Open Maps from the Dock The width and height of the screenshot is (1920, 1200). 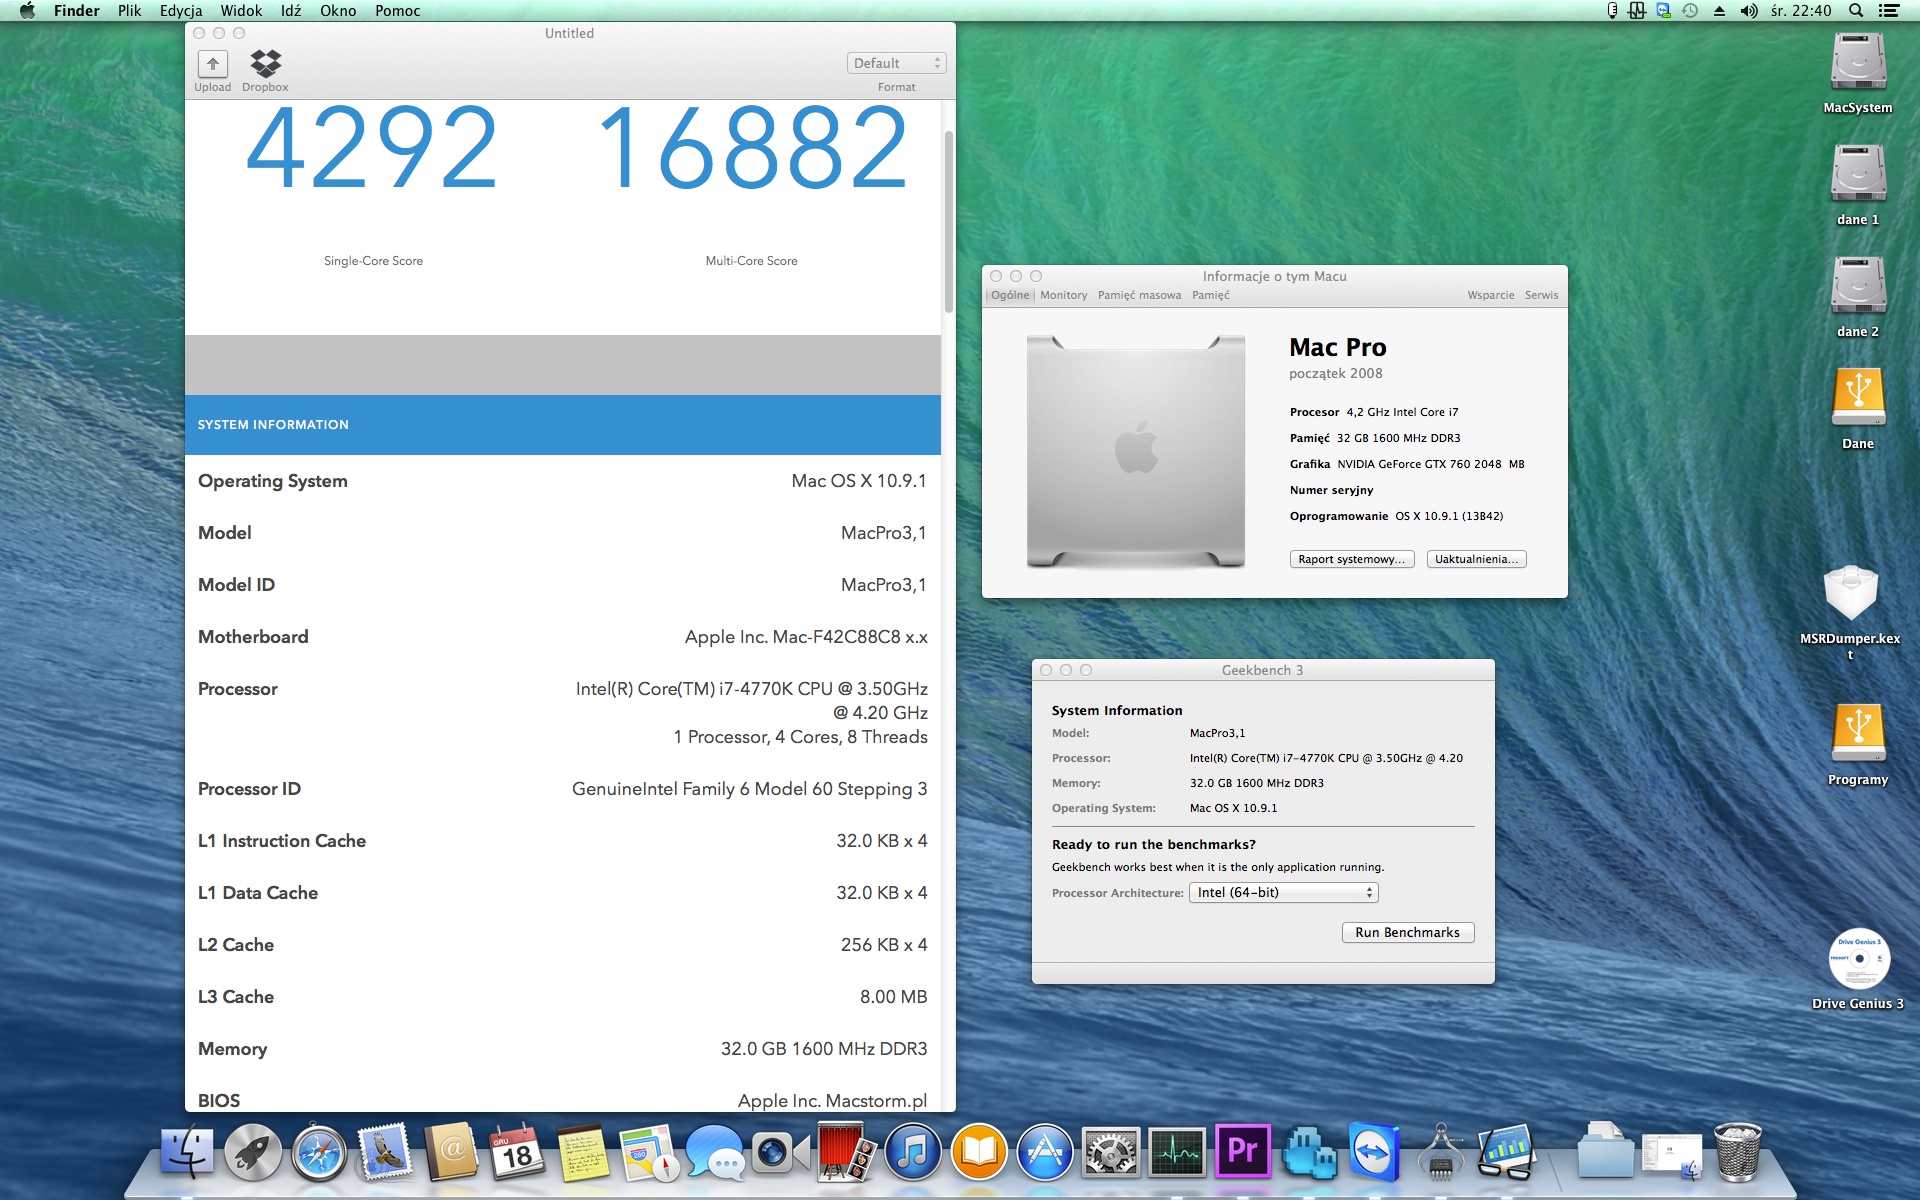[x=649, y=1153]
